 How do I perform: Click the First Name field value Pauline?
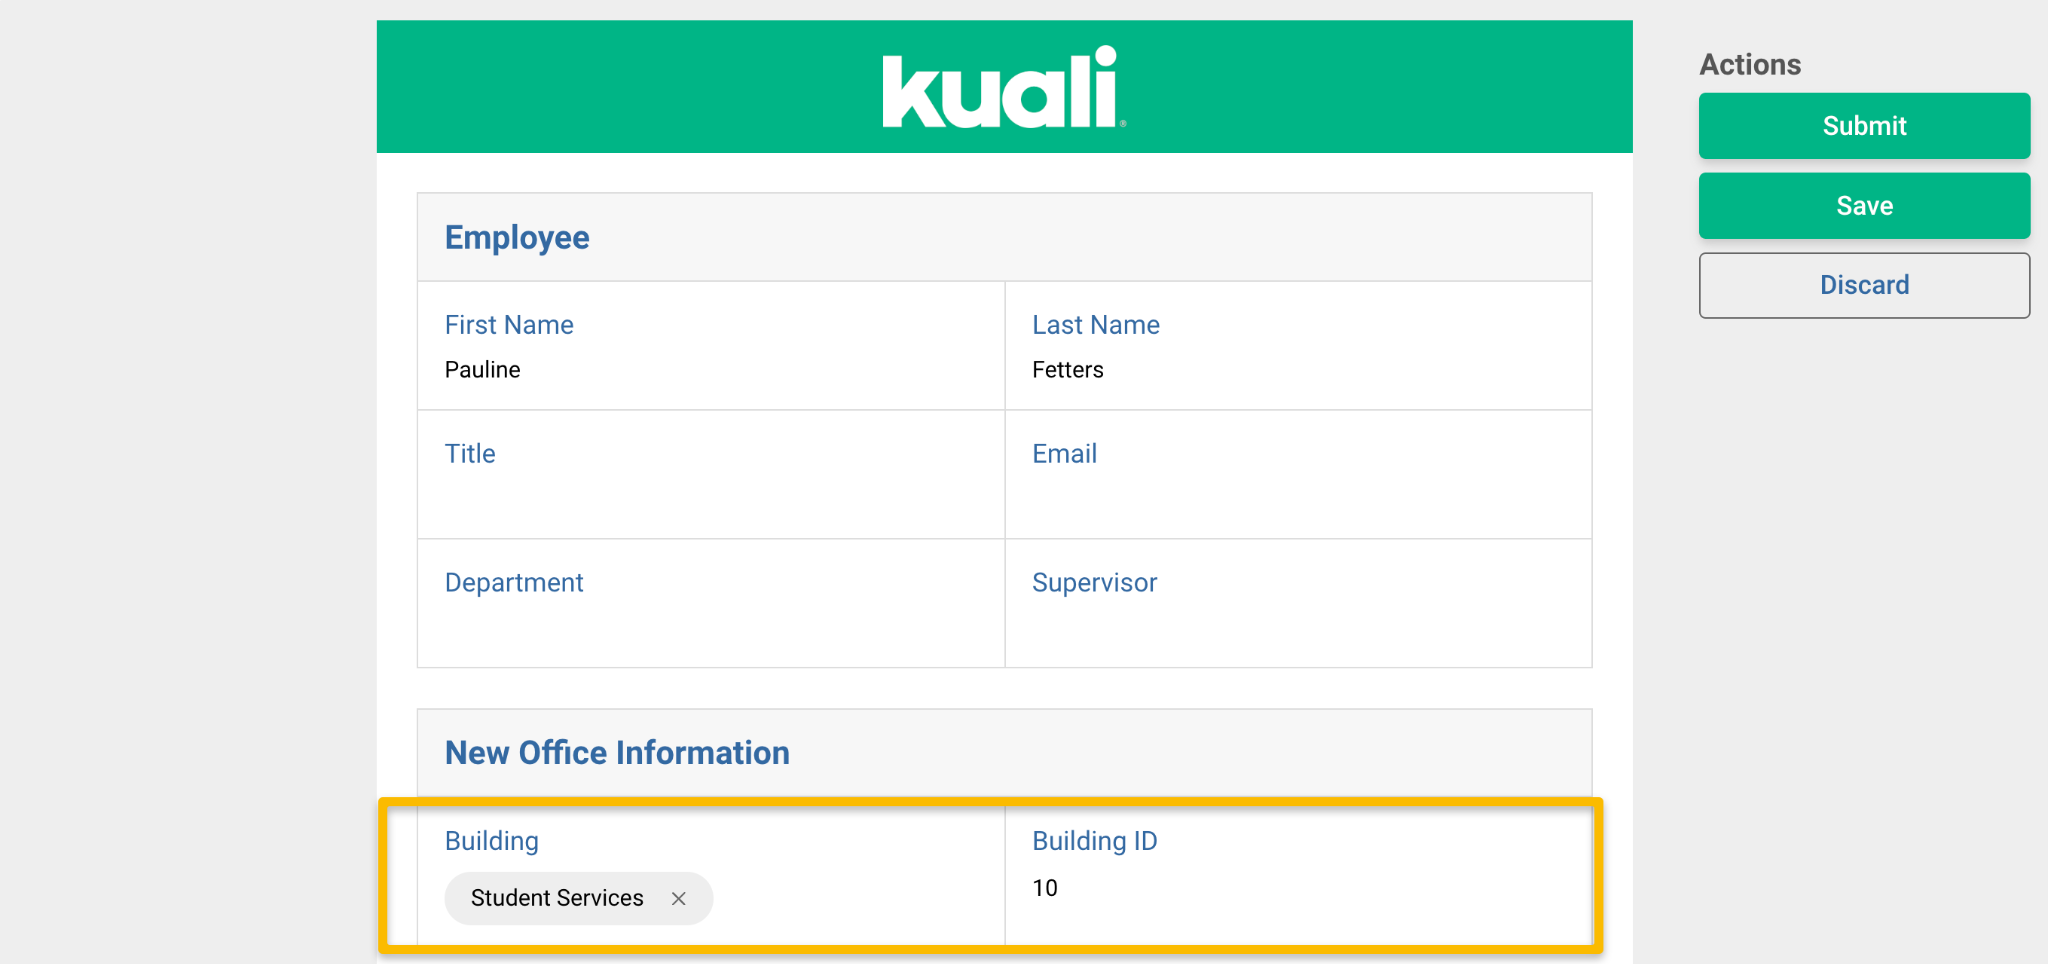[x=483, y=370]
